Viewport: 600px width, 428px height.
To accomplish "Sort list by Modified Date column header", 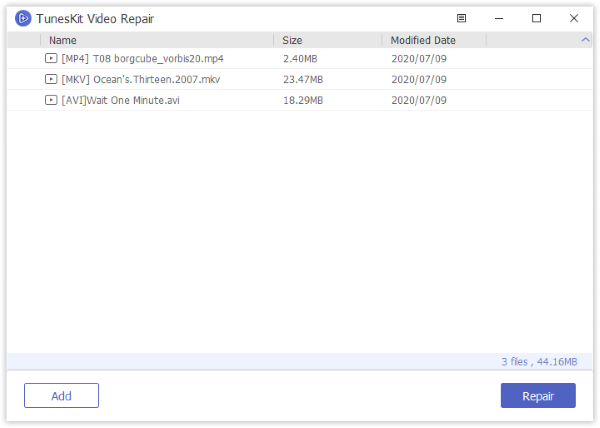I will pyautogui.click(x=423, y=40).
